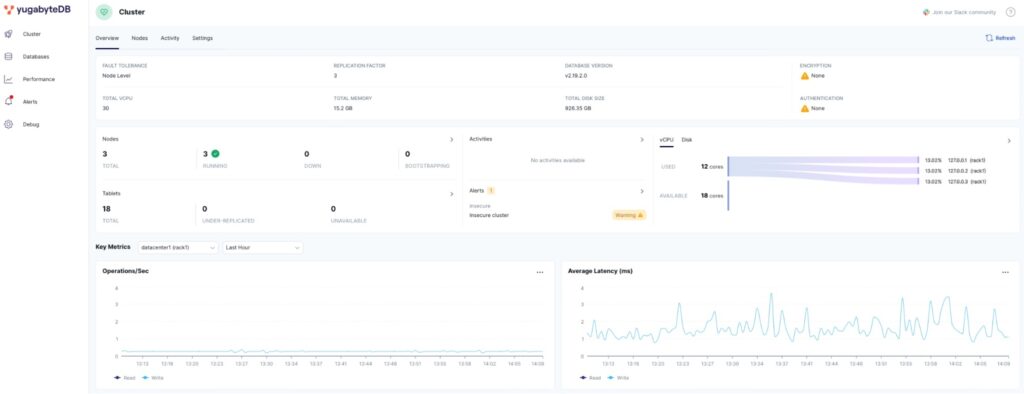Toggle Write series in Average Latency legend
The height and width of the screenshot is (394, 1024).
(x=618, y=378)
